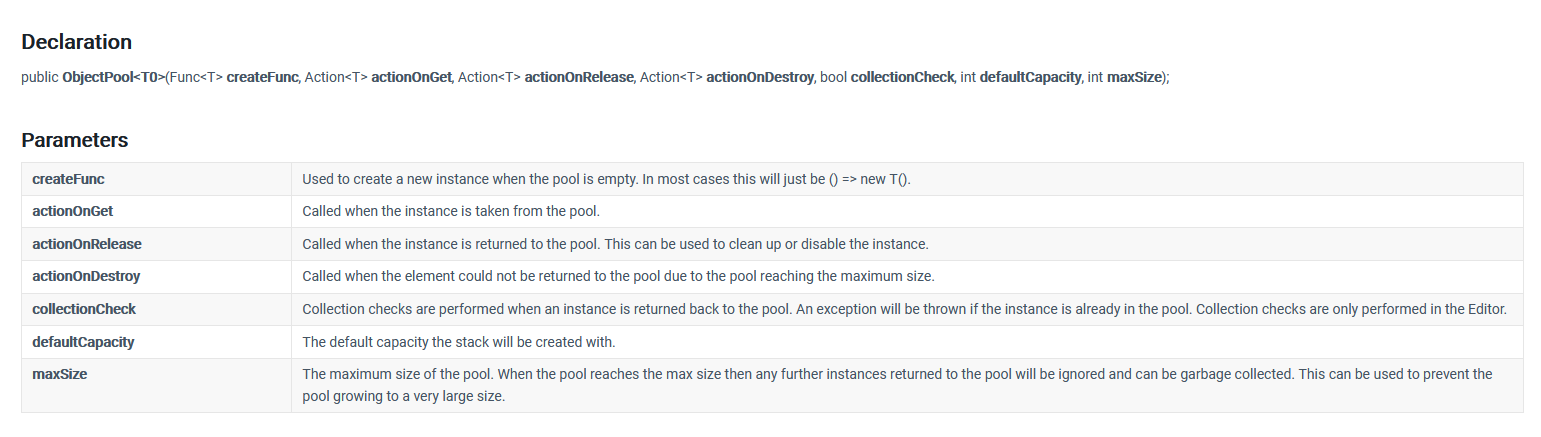1541x437 pixels.
Task: Click the createFunc description about new T()
Action: click(607, 179)
